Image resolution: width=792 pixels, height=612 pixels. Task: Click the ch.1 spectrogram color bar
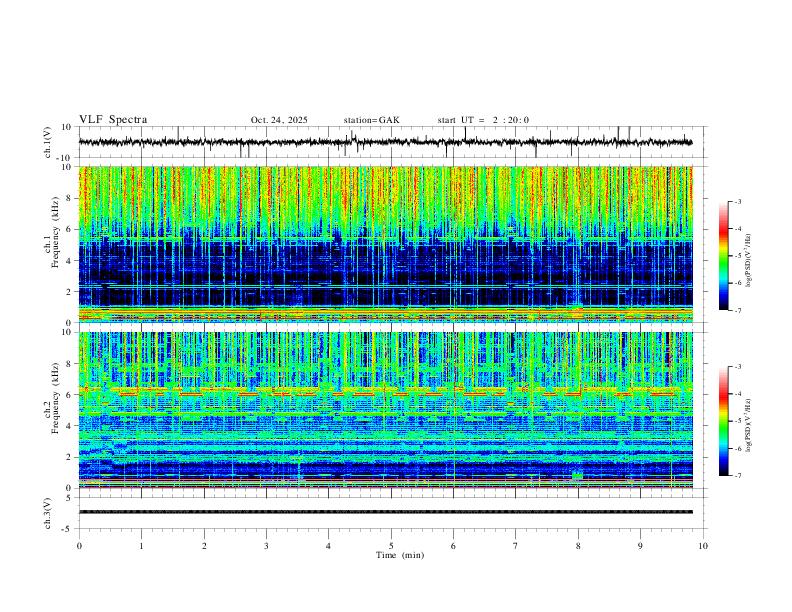point(723,256)
